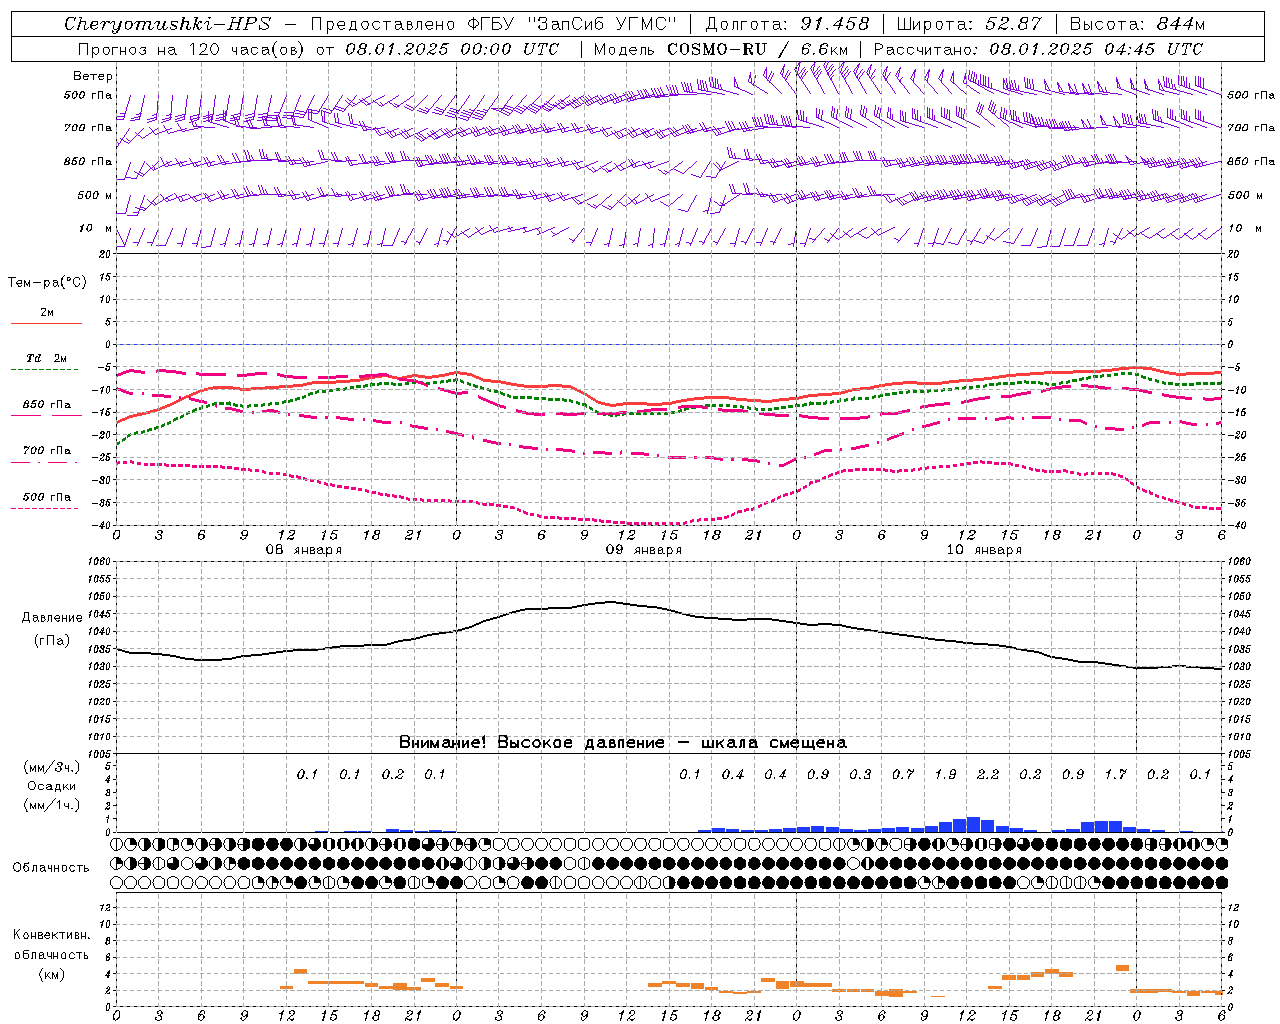Image resolution: width=1280 pixels, height=1024 pixels.
Task: Click the 'Широта: 52.87' value
Action: [969, 24]
